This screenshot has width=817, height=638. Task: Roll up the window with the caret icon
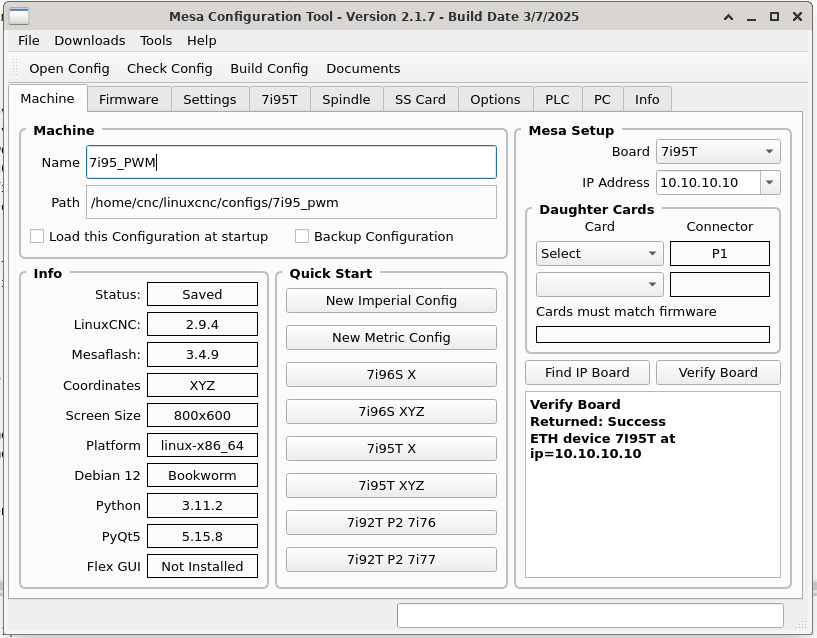pyautogui.click(x=728, y=17)
